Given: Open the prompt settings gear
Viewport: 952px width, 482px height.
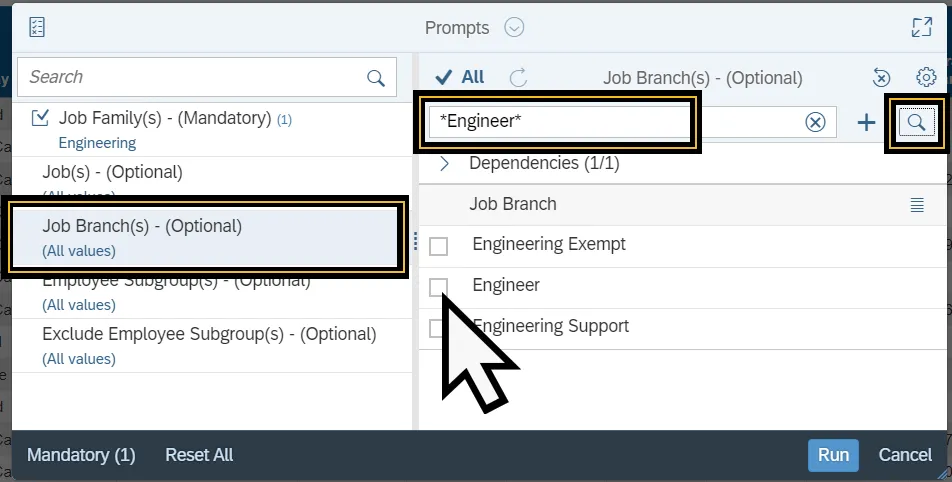Looking at the screenshot, I should 926,77.
